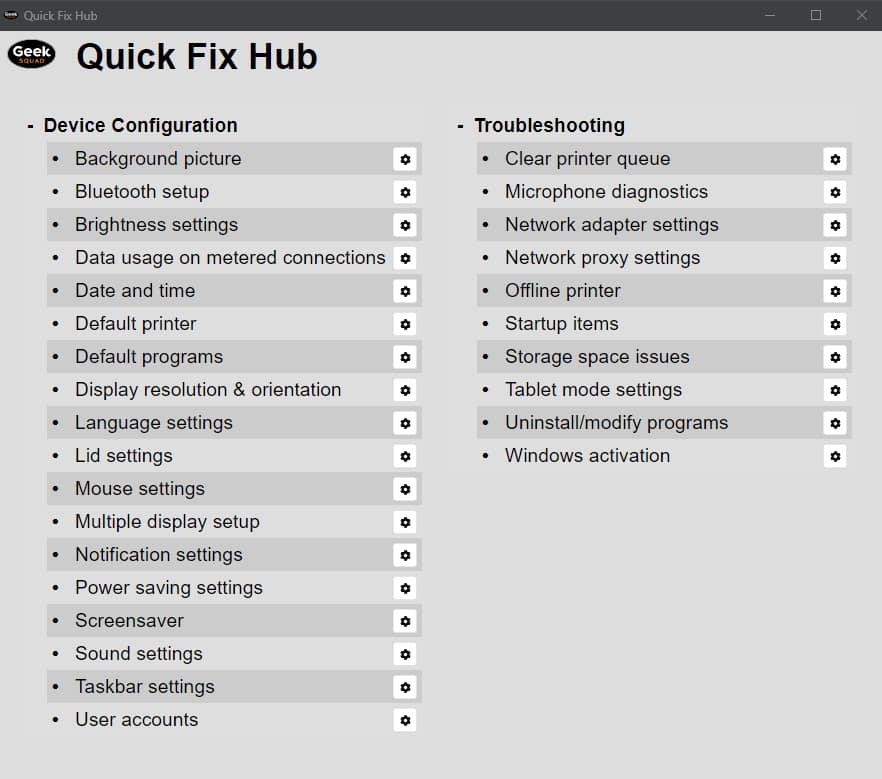Click the gear beside Brightness settings
Screen dimensions: 882x779
point(405,225)
